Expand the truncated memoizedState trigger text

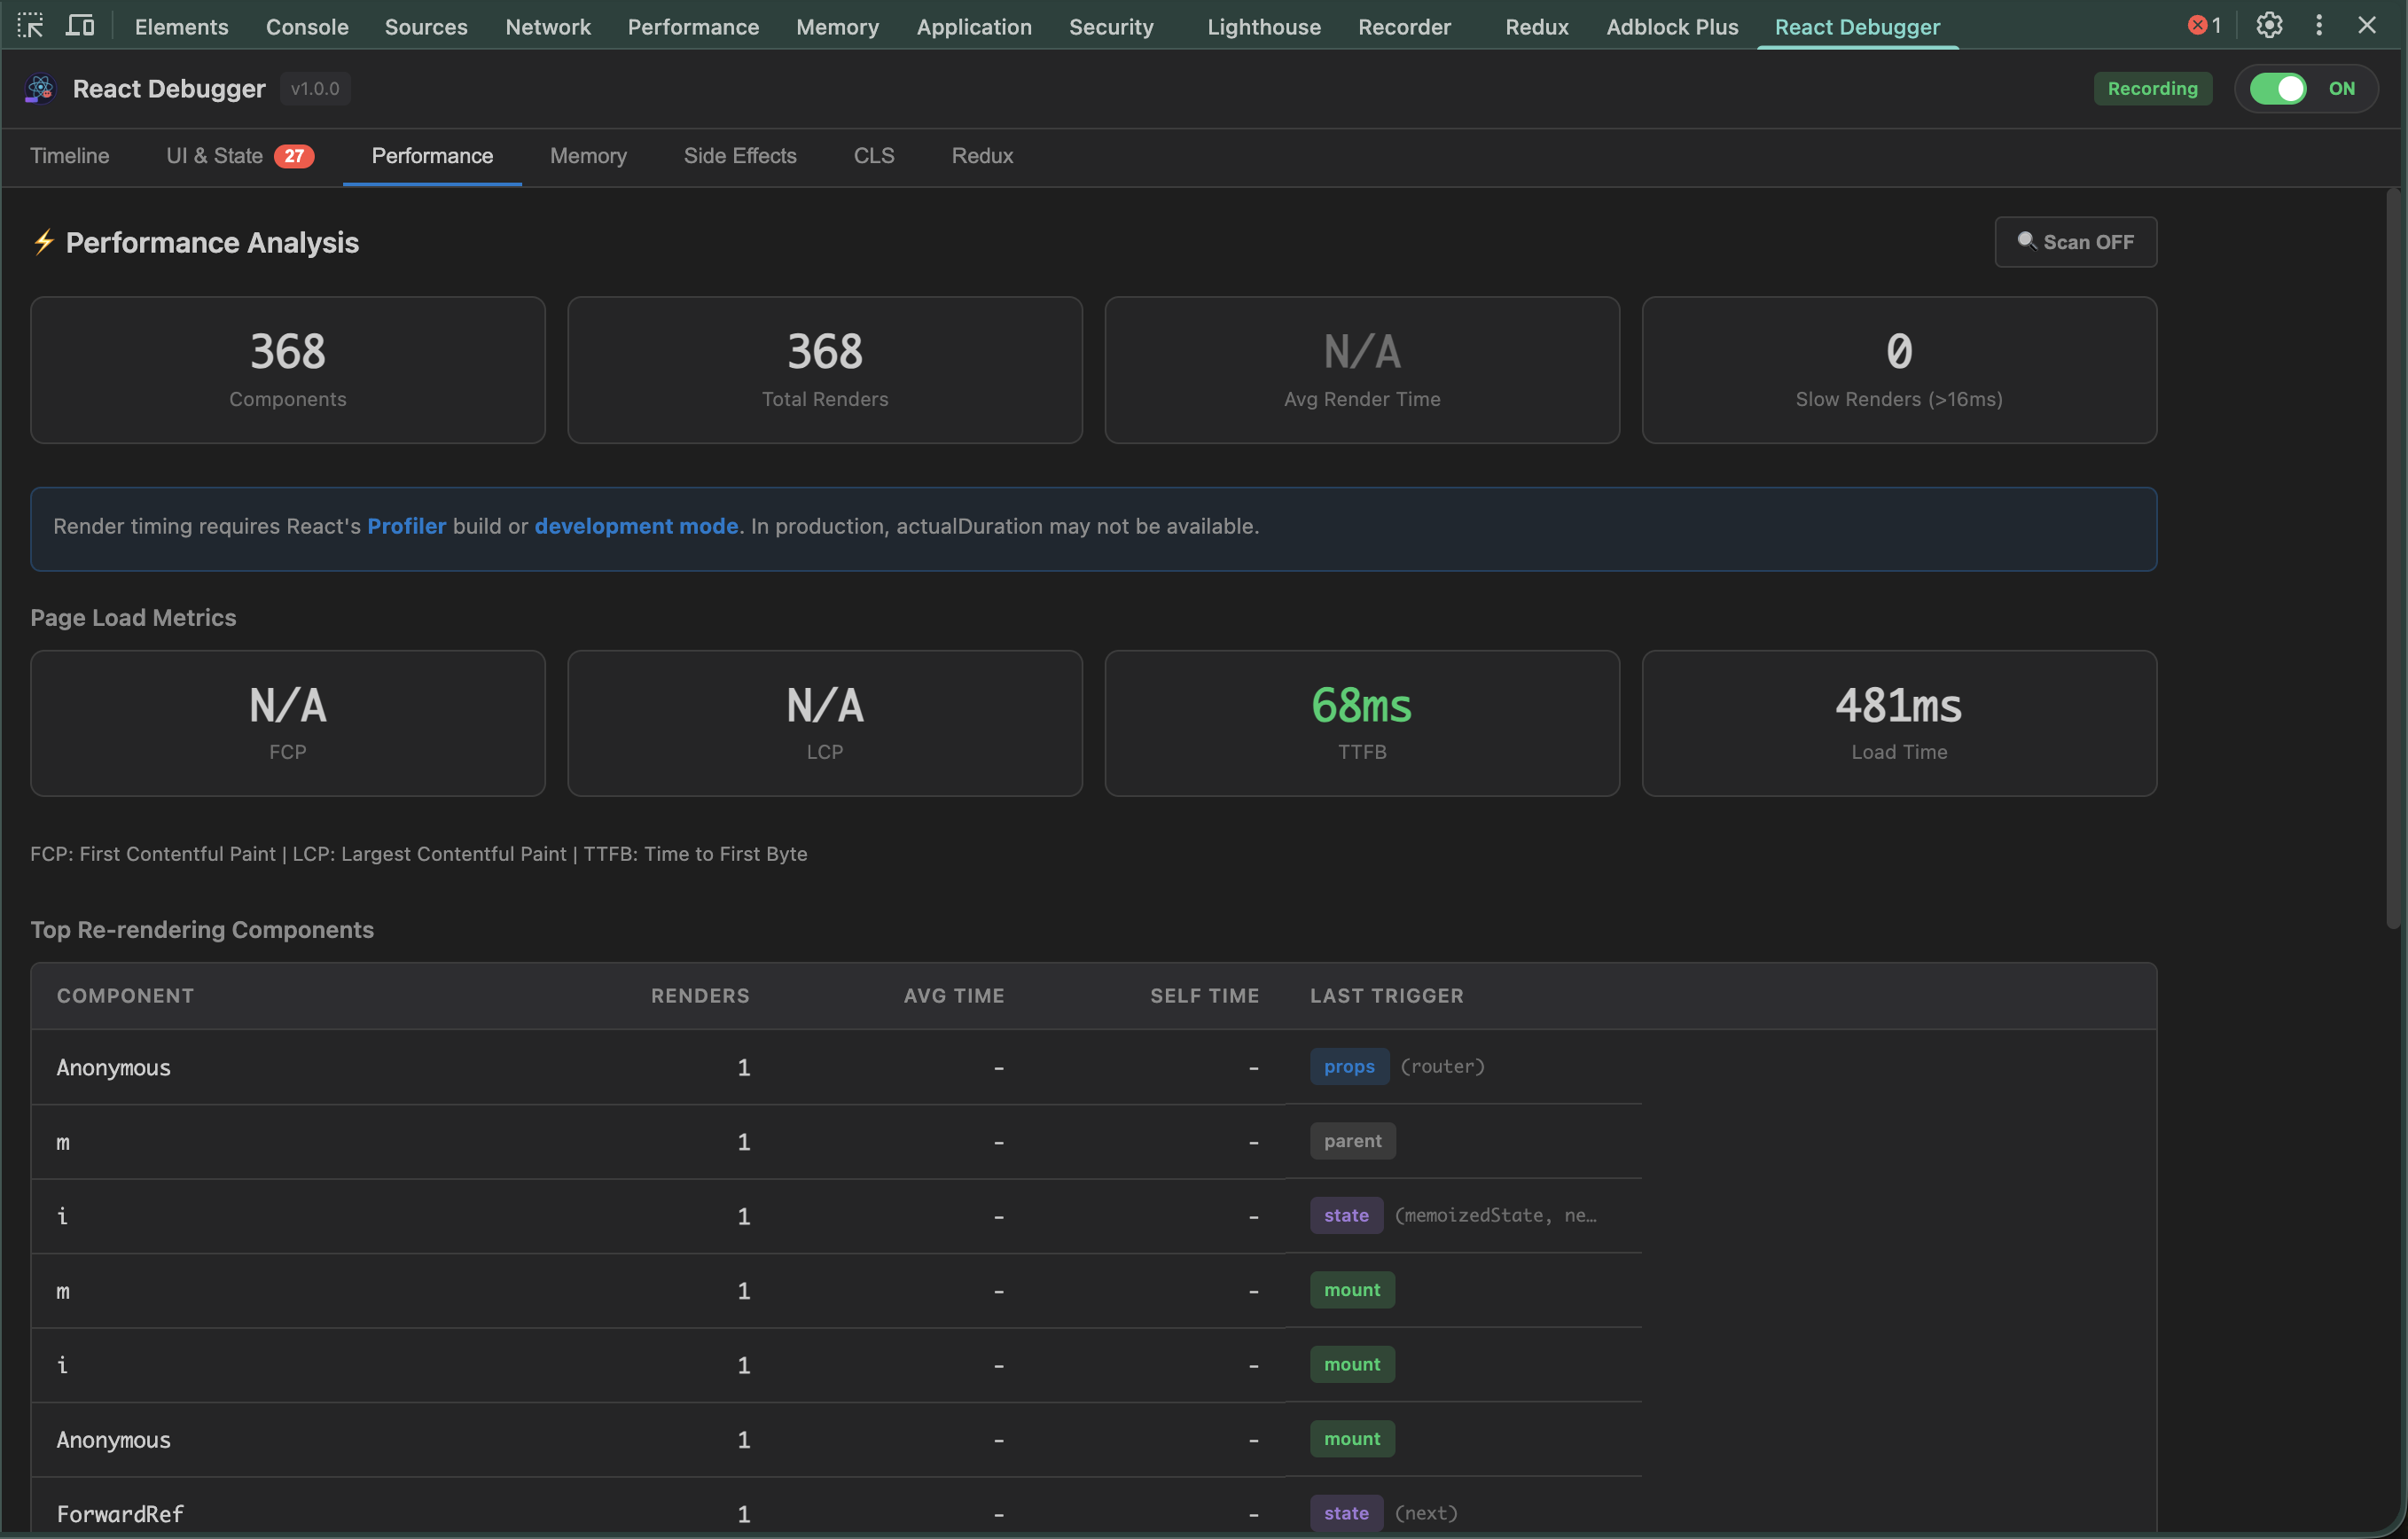[1496, 1215]
